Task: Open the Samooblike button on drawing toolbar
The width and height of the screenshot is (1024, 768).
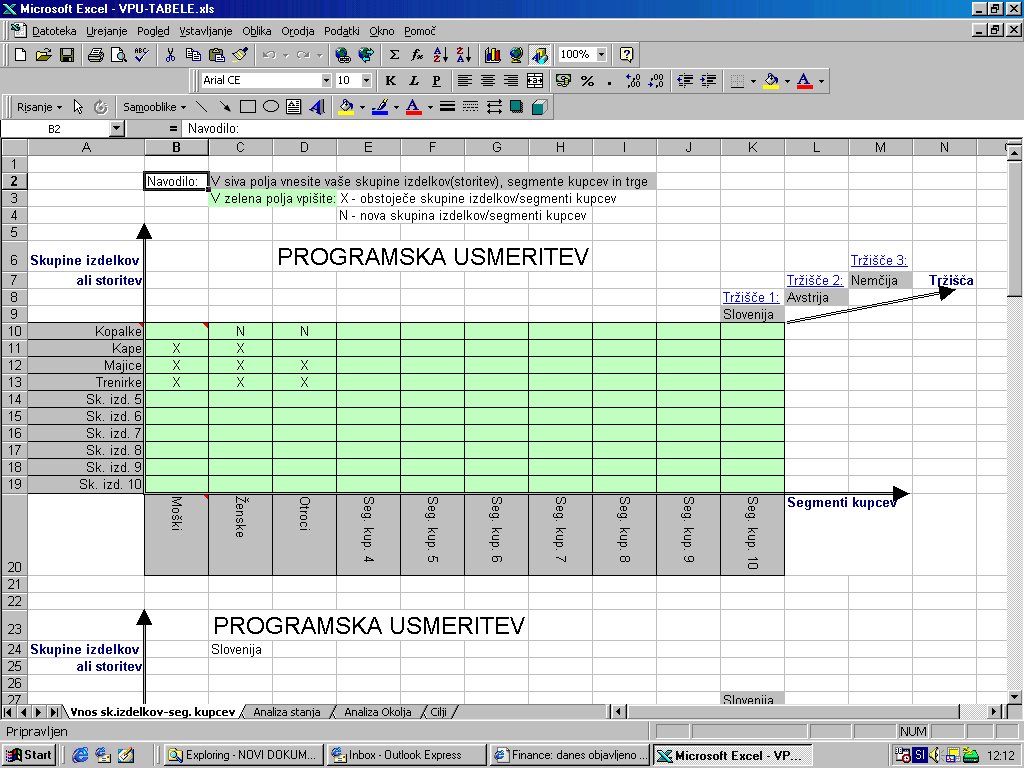Action: point(153,106)
